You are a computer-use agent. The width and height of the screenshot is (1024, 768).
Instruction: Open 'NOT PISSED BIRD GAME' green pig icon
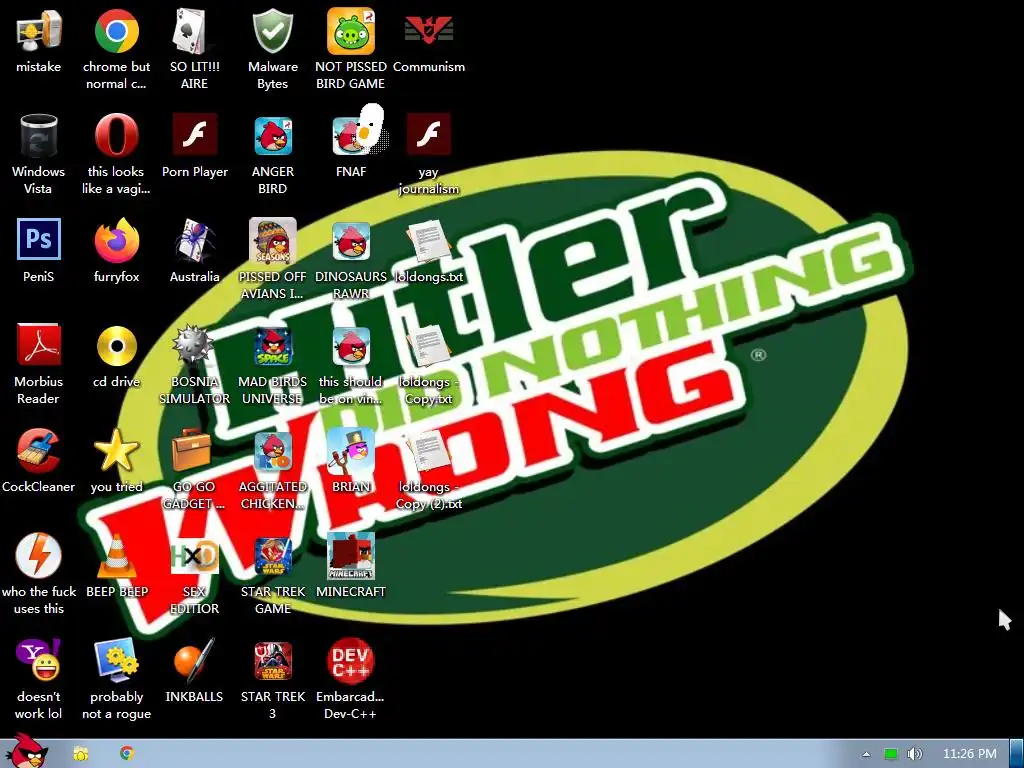pyautogui.click(x=351, y=31)
